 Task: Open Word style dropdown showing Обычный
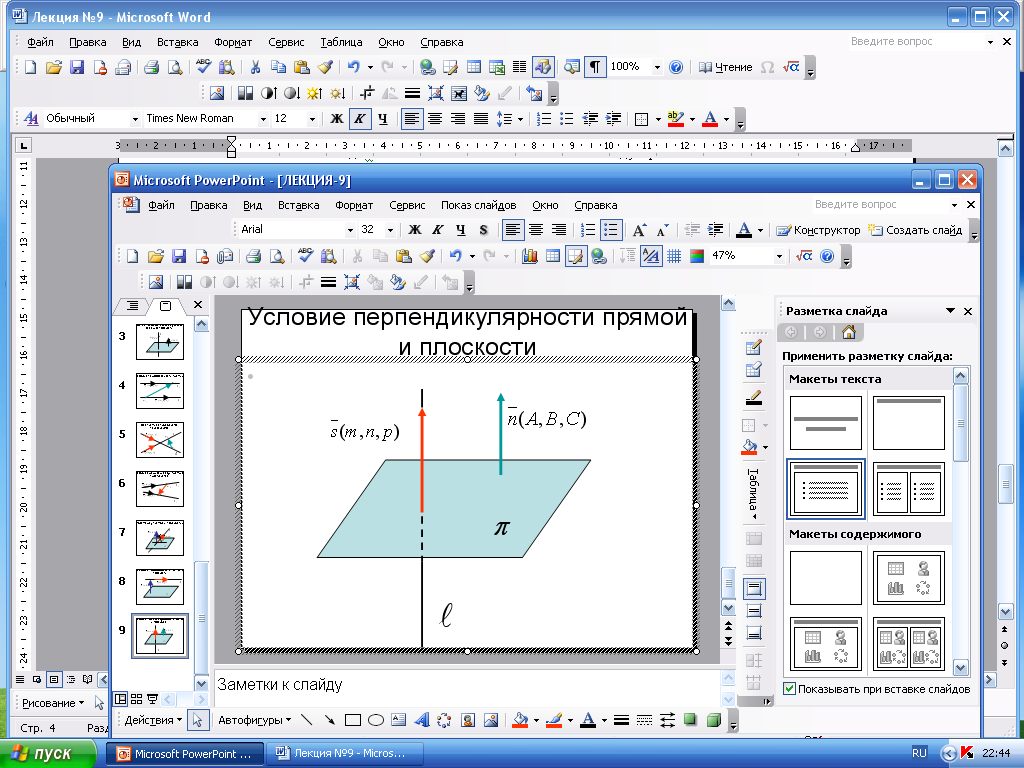[x=135, y=119]
